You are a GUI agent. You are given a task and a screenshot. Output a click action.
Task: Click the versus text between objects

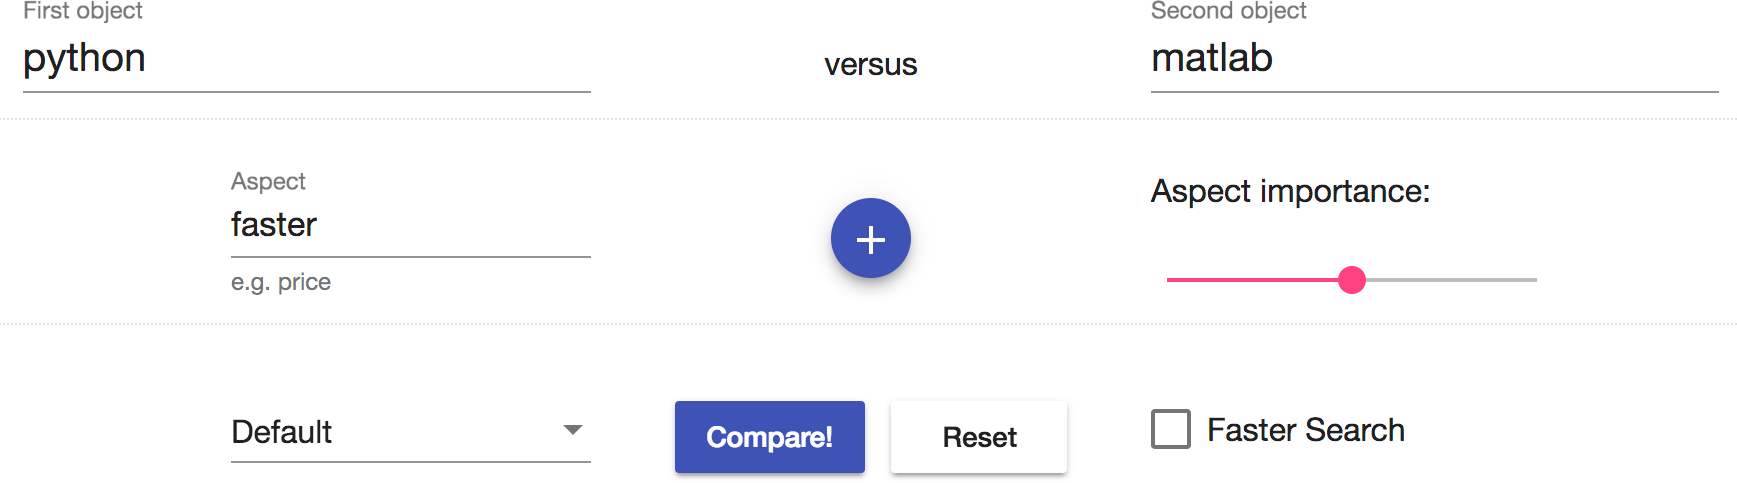(870, 65)
